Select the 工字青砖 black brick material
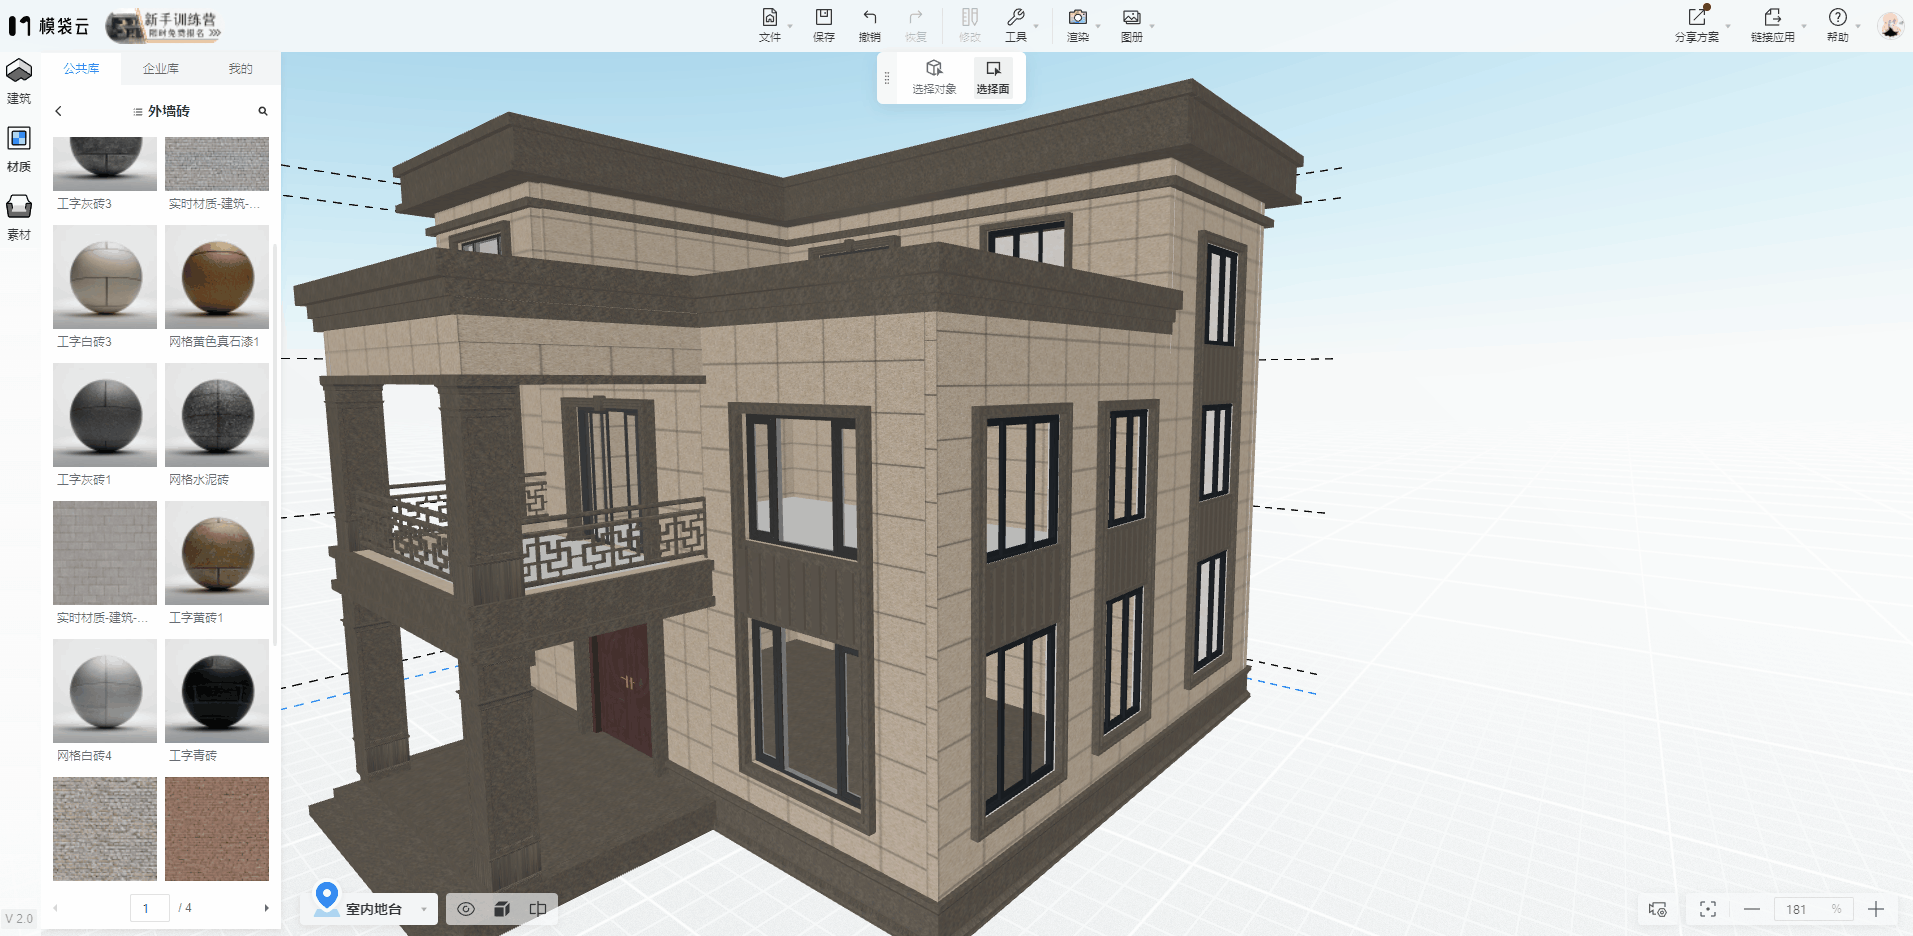1913x936 pixels. click(217, 692)
